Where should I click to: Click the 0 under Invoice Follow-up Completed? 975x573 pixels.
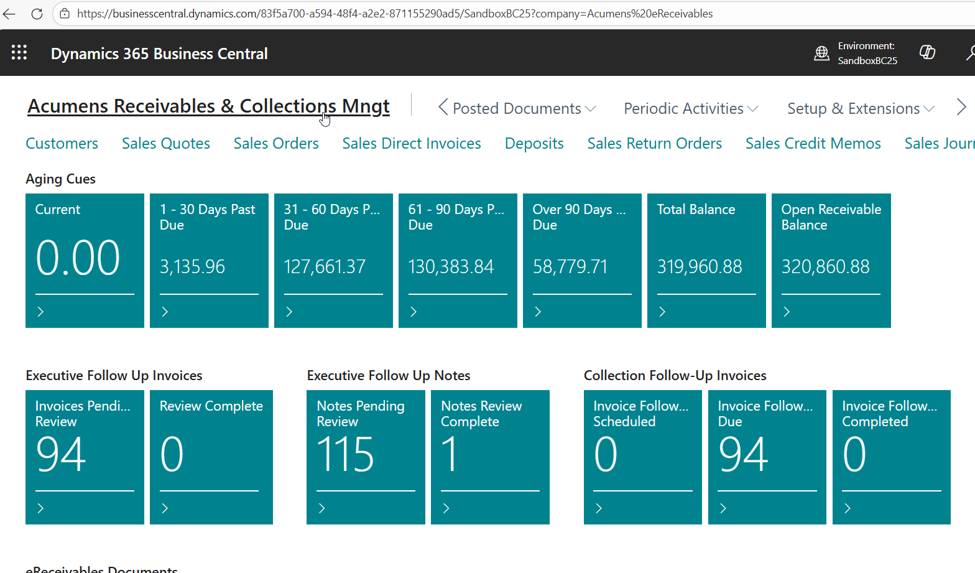(854, 454)
